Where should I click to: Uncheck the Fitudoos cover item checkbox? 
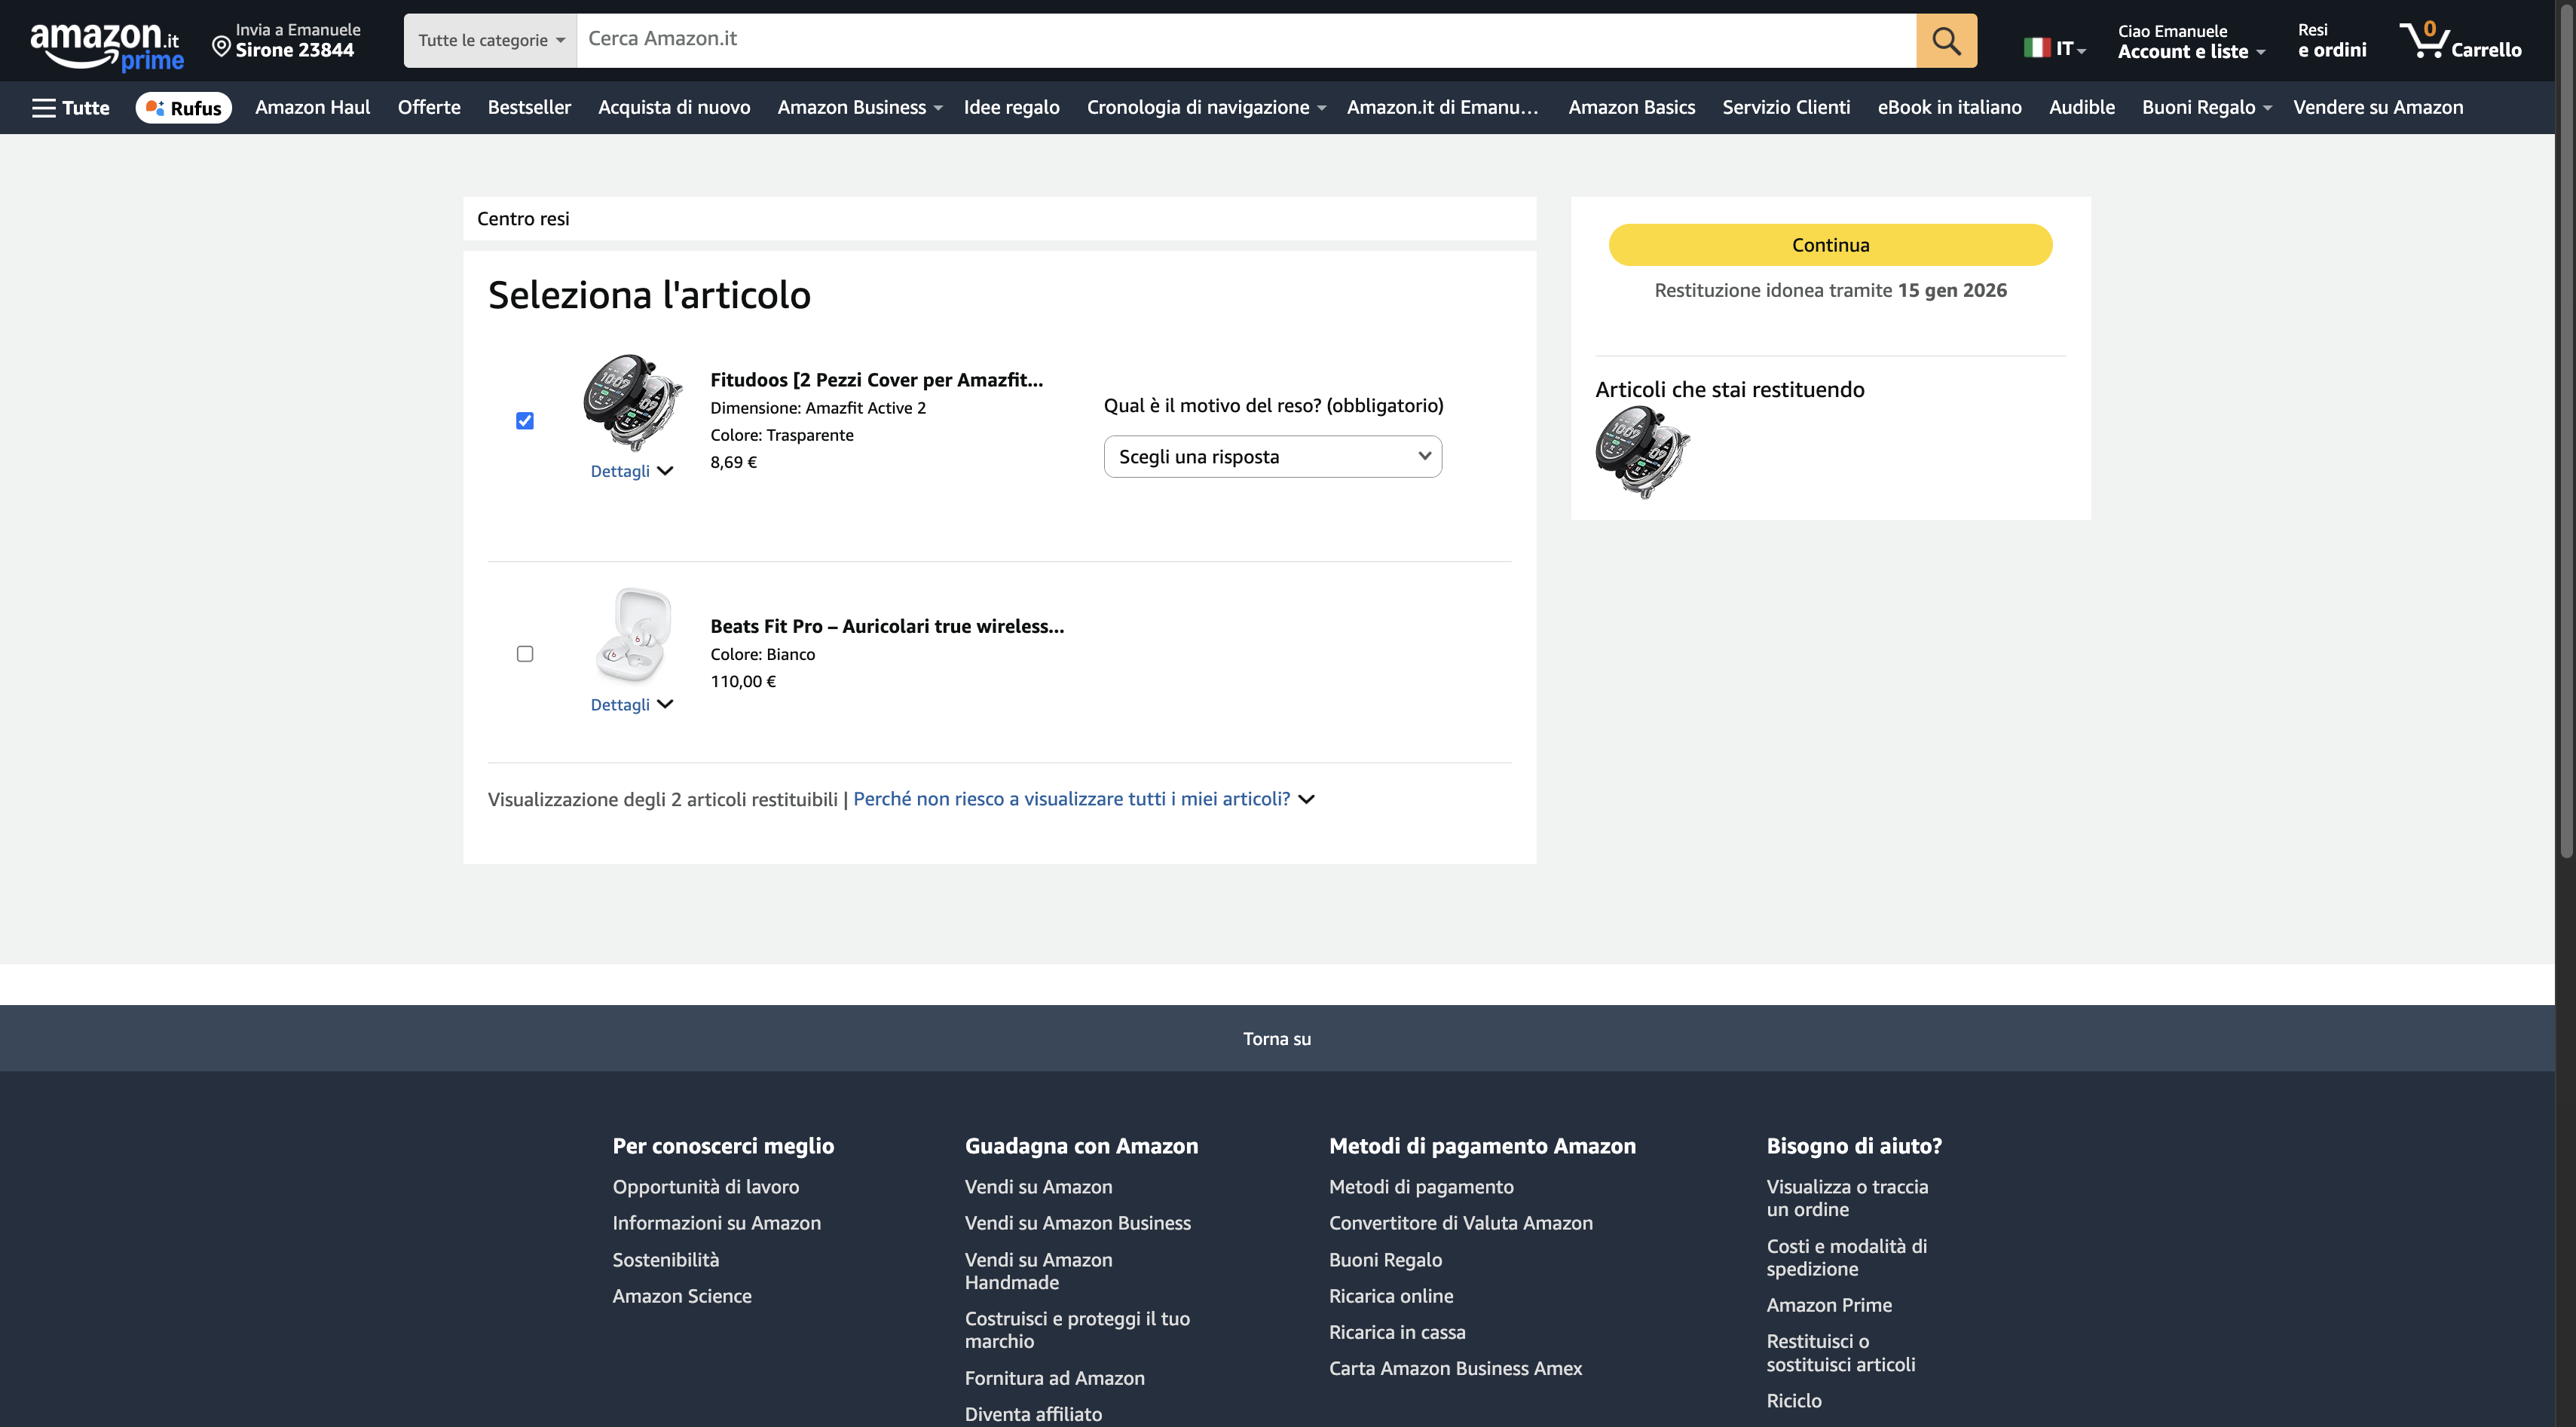click(x=525, y=421)
